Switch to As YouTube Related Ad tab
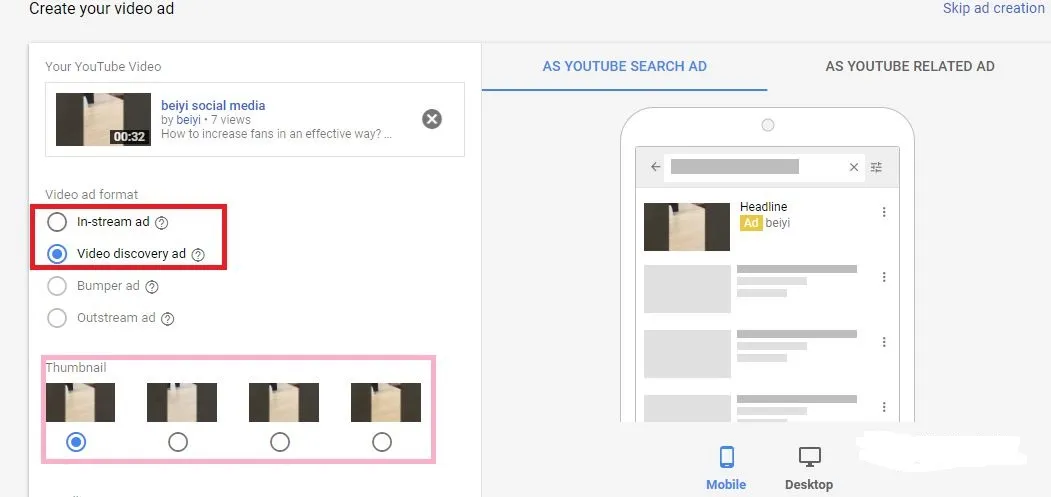The width and height of the screenshot is (1051, 497). pyautogui.click(x=909, y=67)
